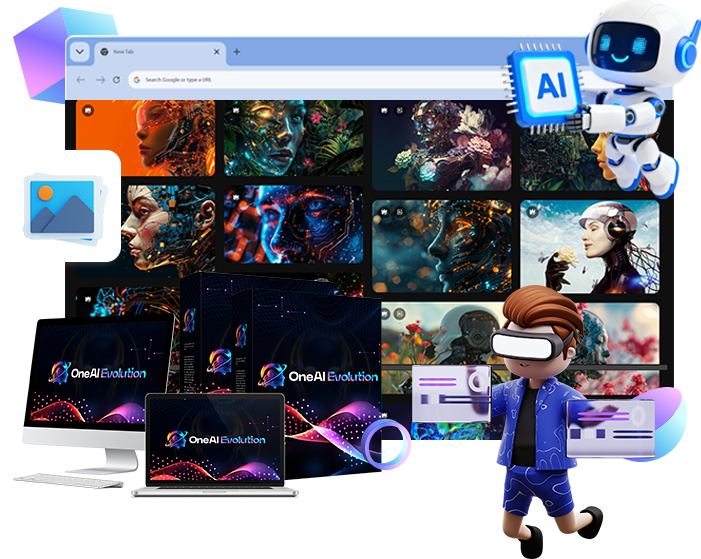Click the Google logo in the address bar
Screen dimensions: 701x559
137,79
